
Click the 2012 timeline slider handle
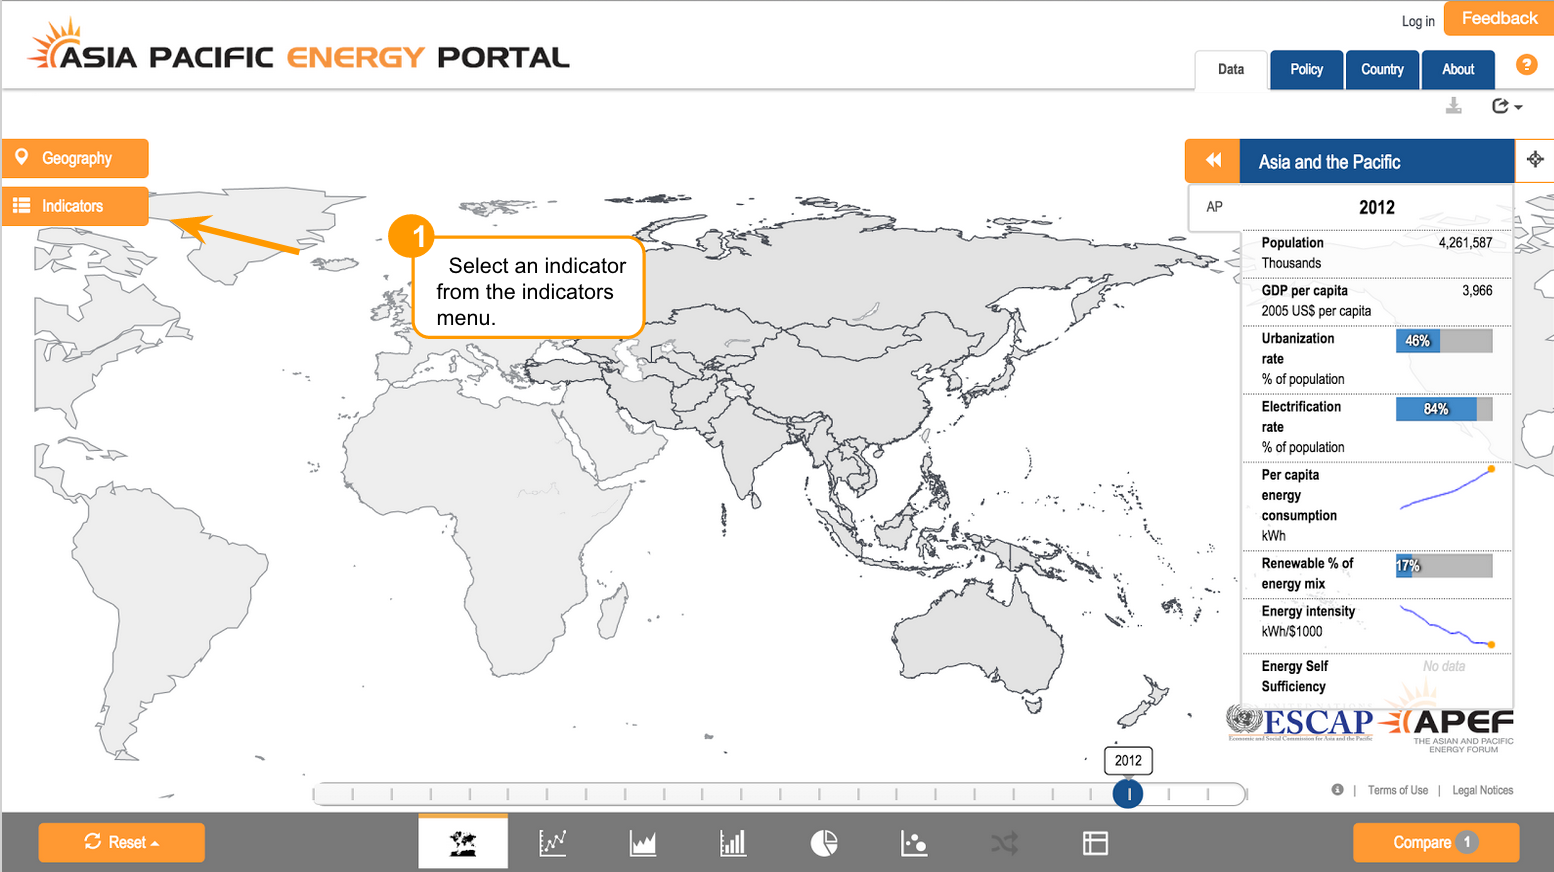(1128, 794)
